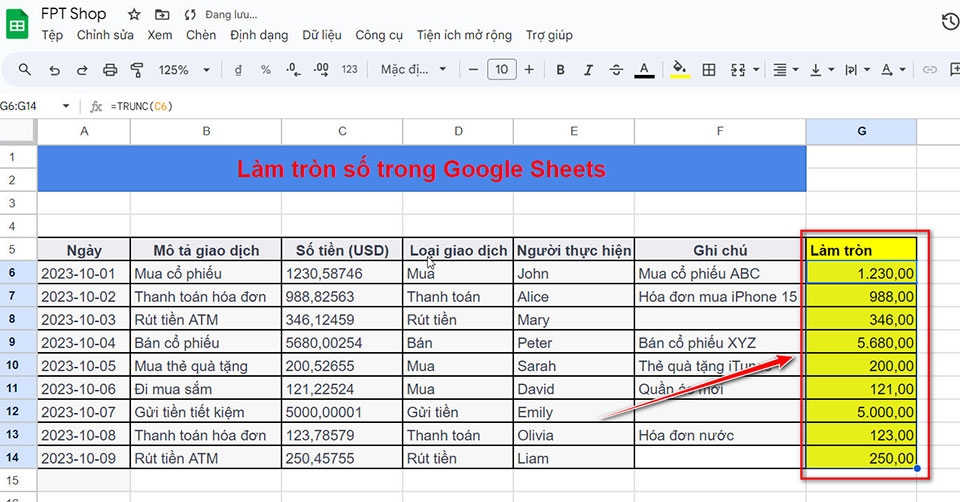This screenshot has width=960, height=502.
Task: Click the Google Sheets logo icon
Action: pyautogui.click(x=17, y=24)
